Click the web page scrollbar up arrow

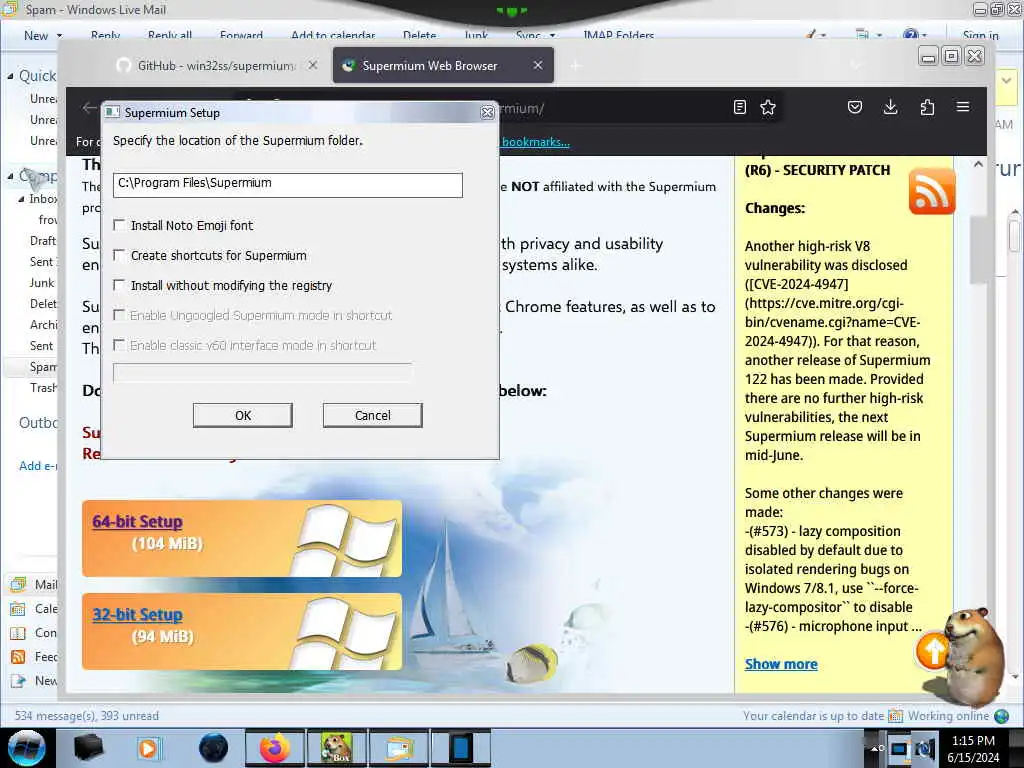click(978, 165)
